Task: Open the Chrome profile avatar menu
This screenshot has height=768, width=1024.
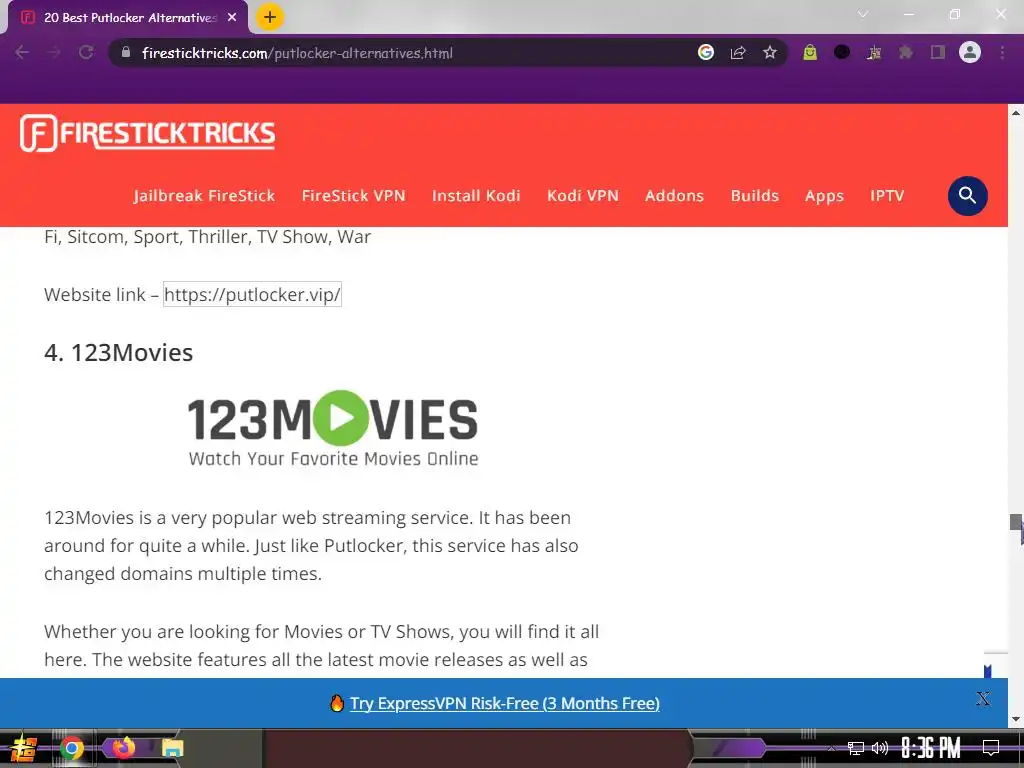Action: 970,52
